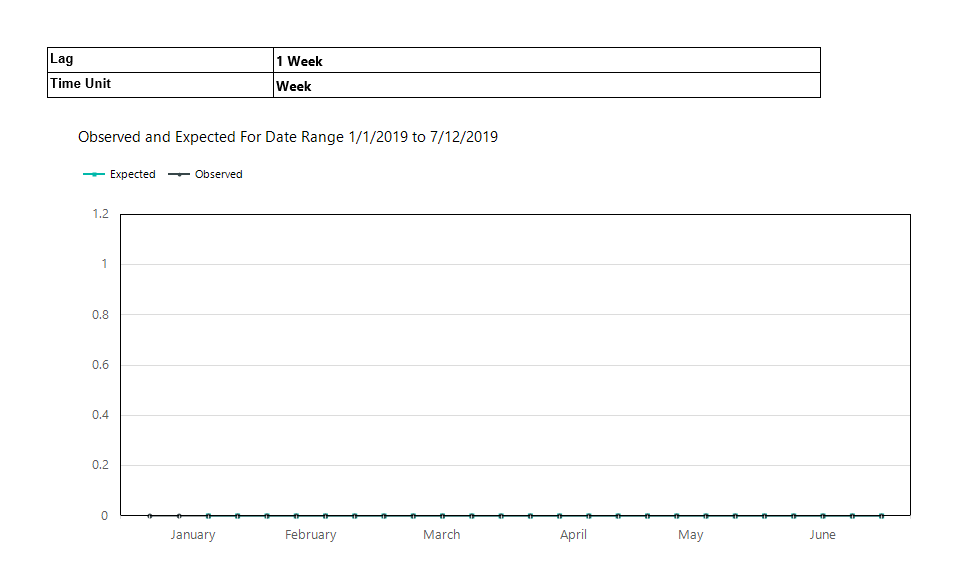
Task: Click the 0.6 y-axis value
Action: (x=101, y=365)
